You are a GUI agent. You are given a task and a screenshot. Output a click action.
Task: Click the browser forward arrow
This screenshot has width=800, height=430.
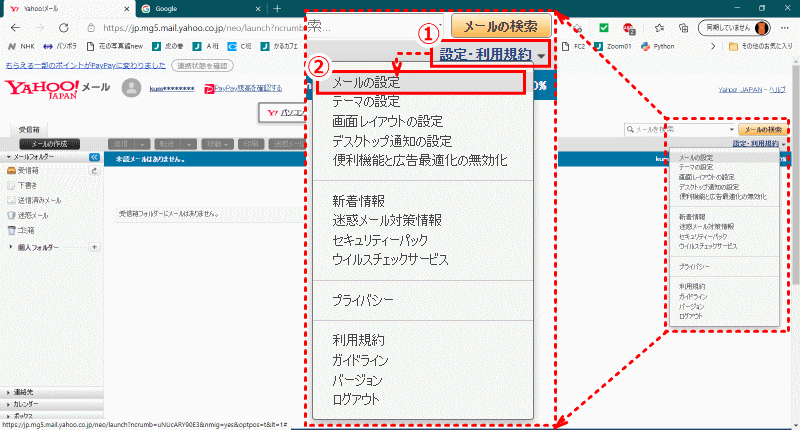tap(39, 28)
